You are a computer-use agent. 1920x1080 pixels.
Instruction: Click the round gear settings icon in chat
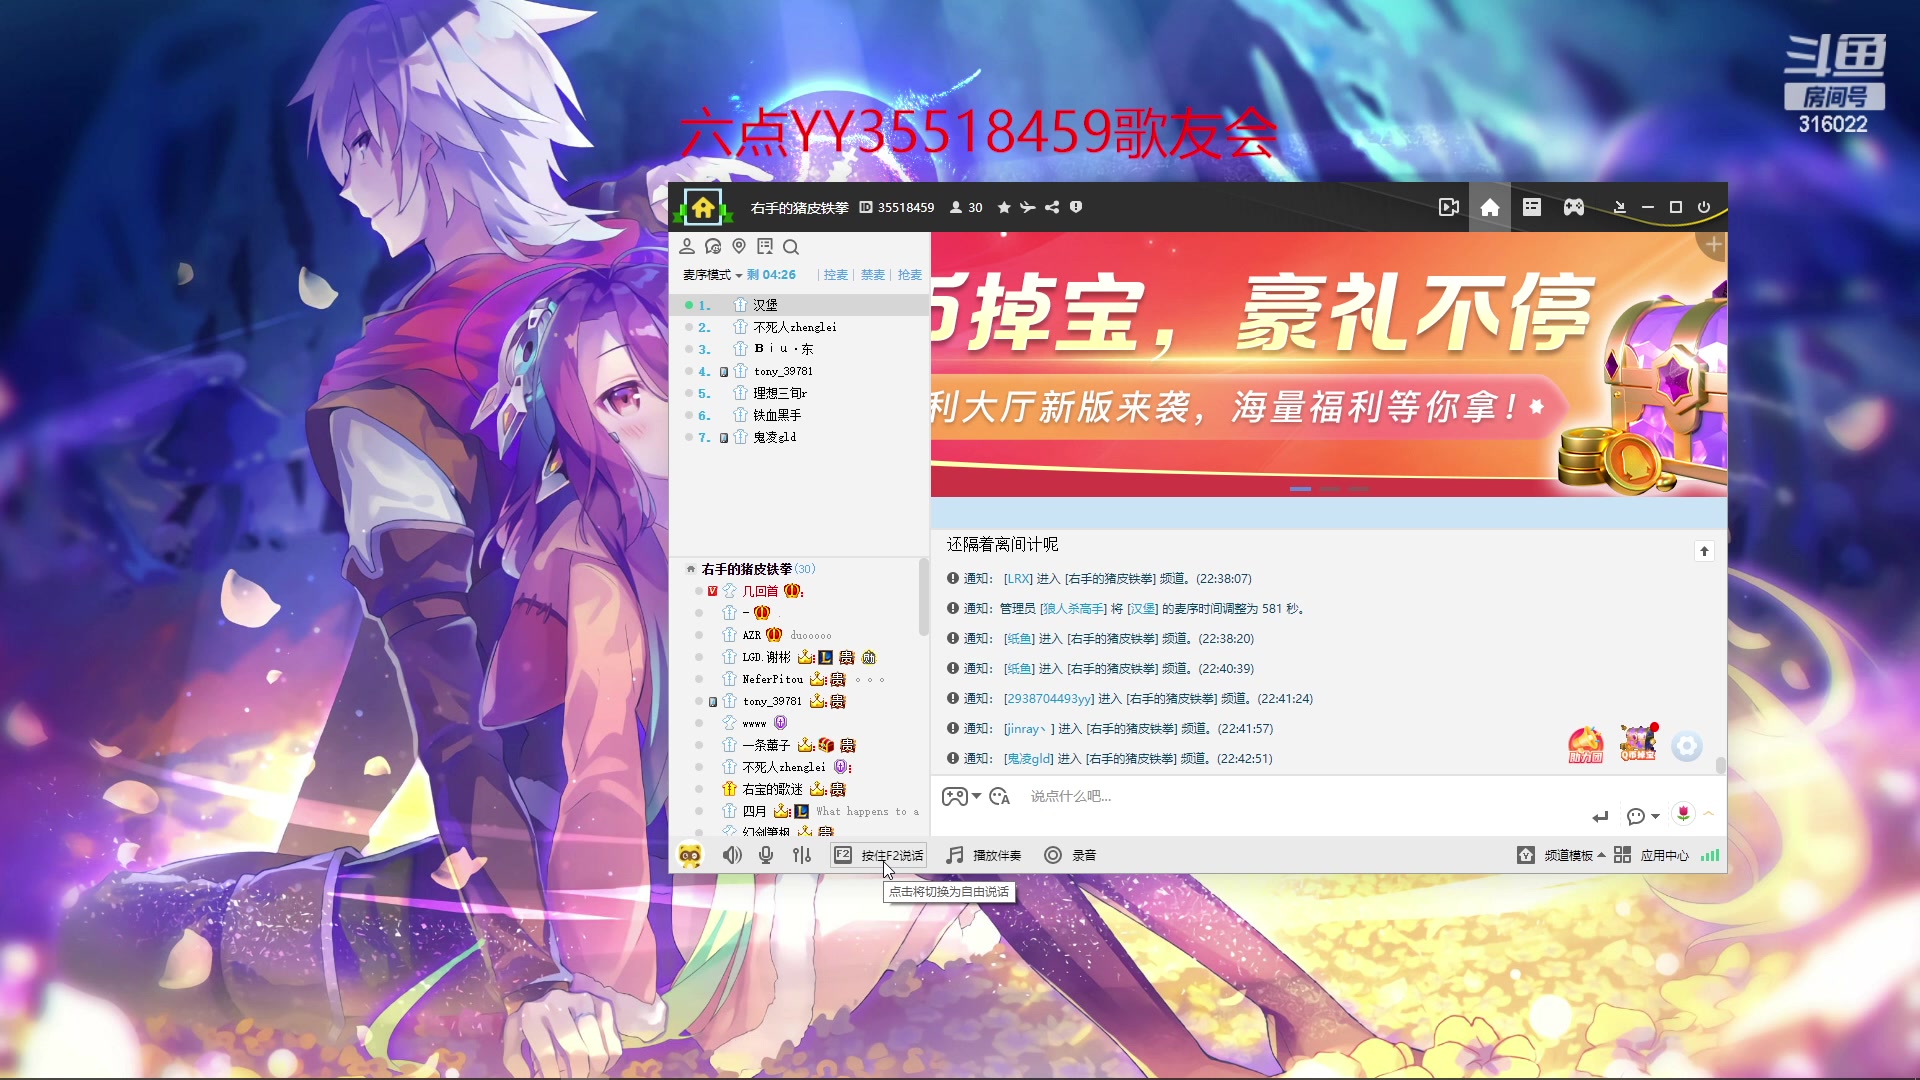tap(1687, 746)
